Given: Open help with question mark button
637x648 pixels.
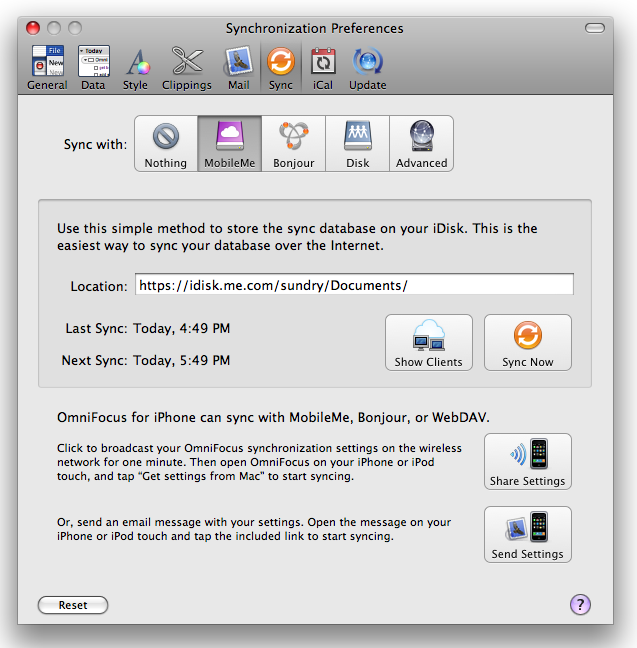Looking at the screenshot, I should 580,605.
